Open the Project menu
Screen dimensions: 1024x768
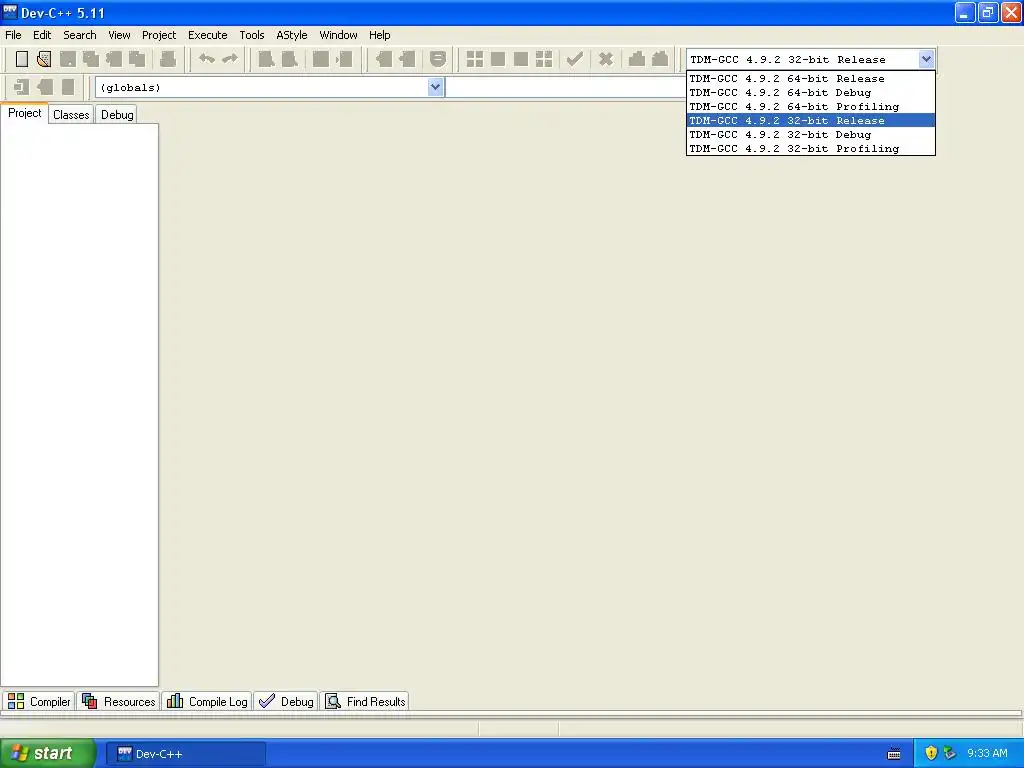click(x=159, y=35)
